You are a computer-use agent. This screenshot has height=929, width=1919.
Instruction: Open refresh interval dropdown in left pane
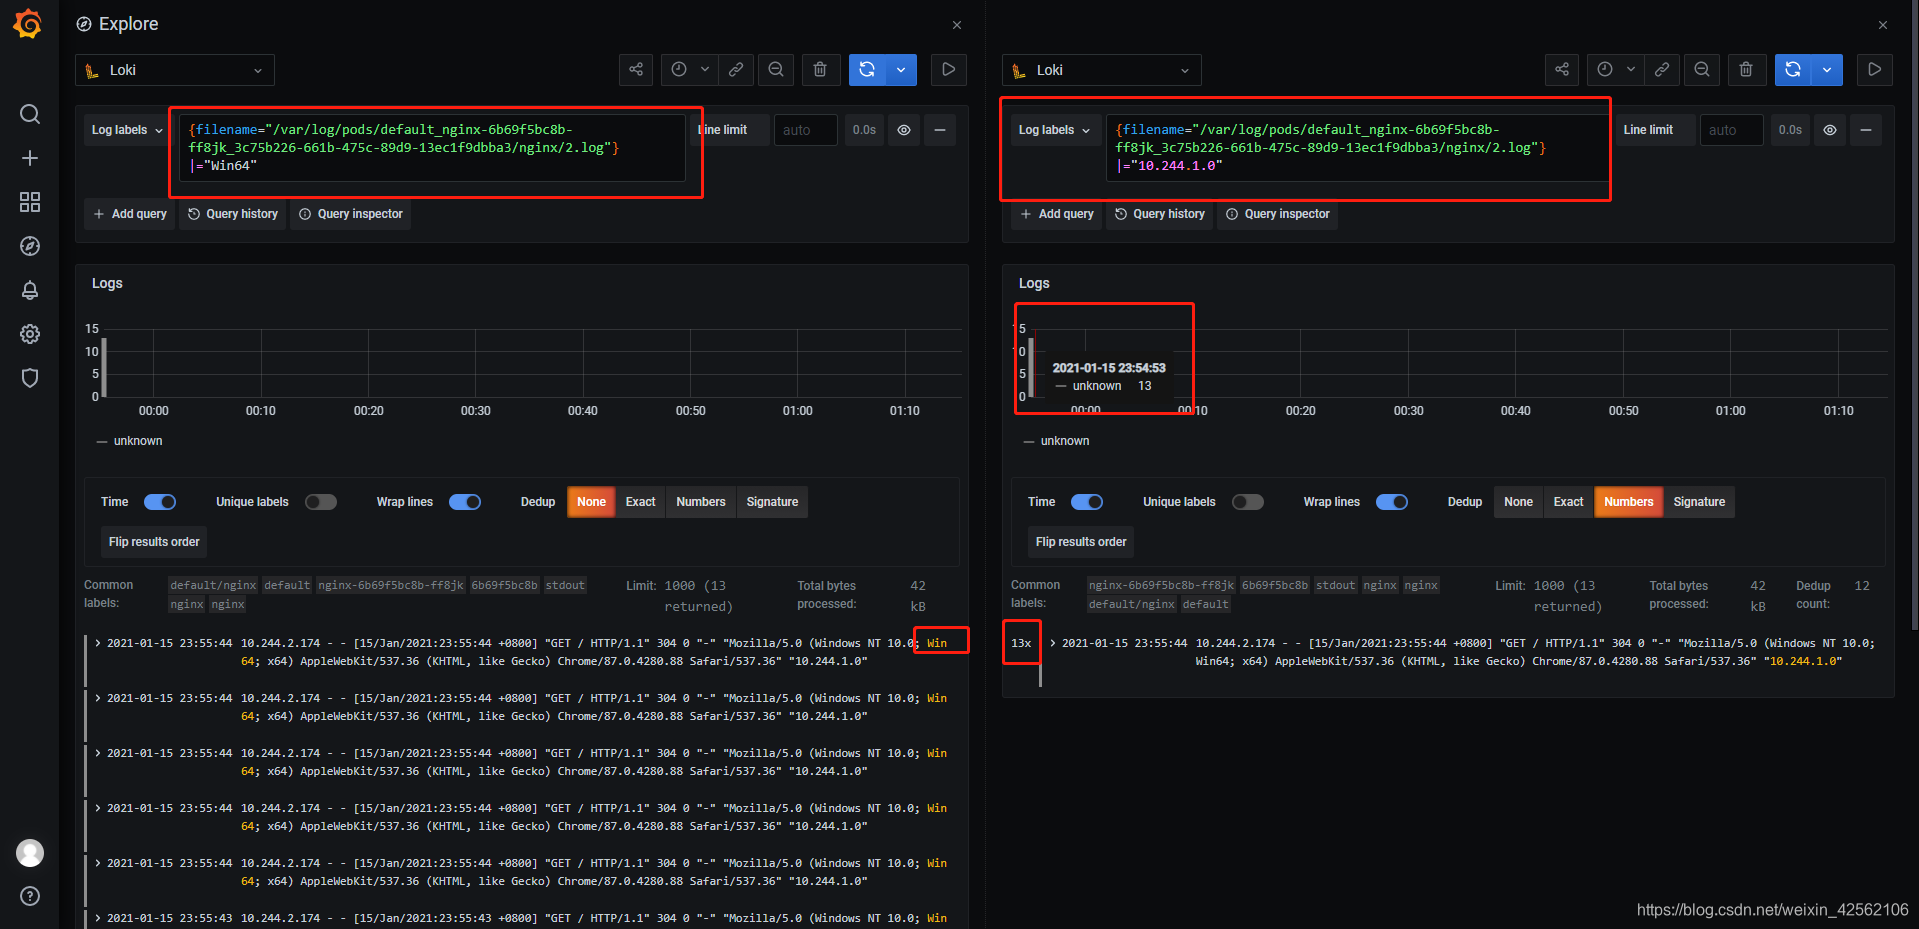click(x=901, y=70)
